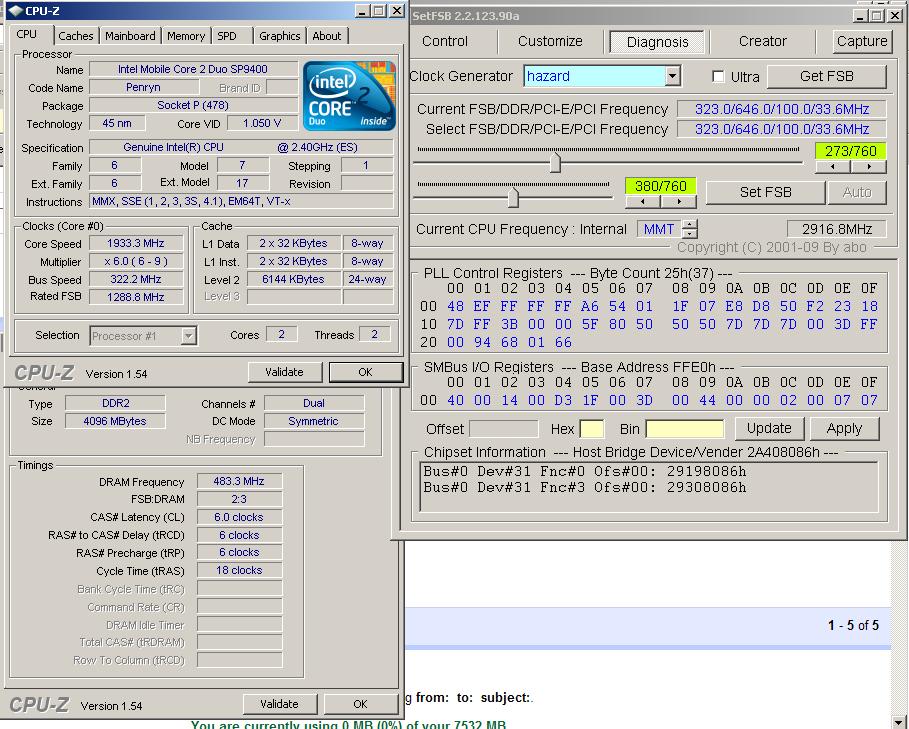Click Validate in back CPU-Z Memory window
The width and height of the screenshot is (909, 729).
tap(279, 704)
